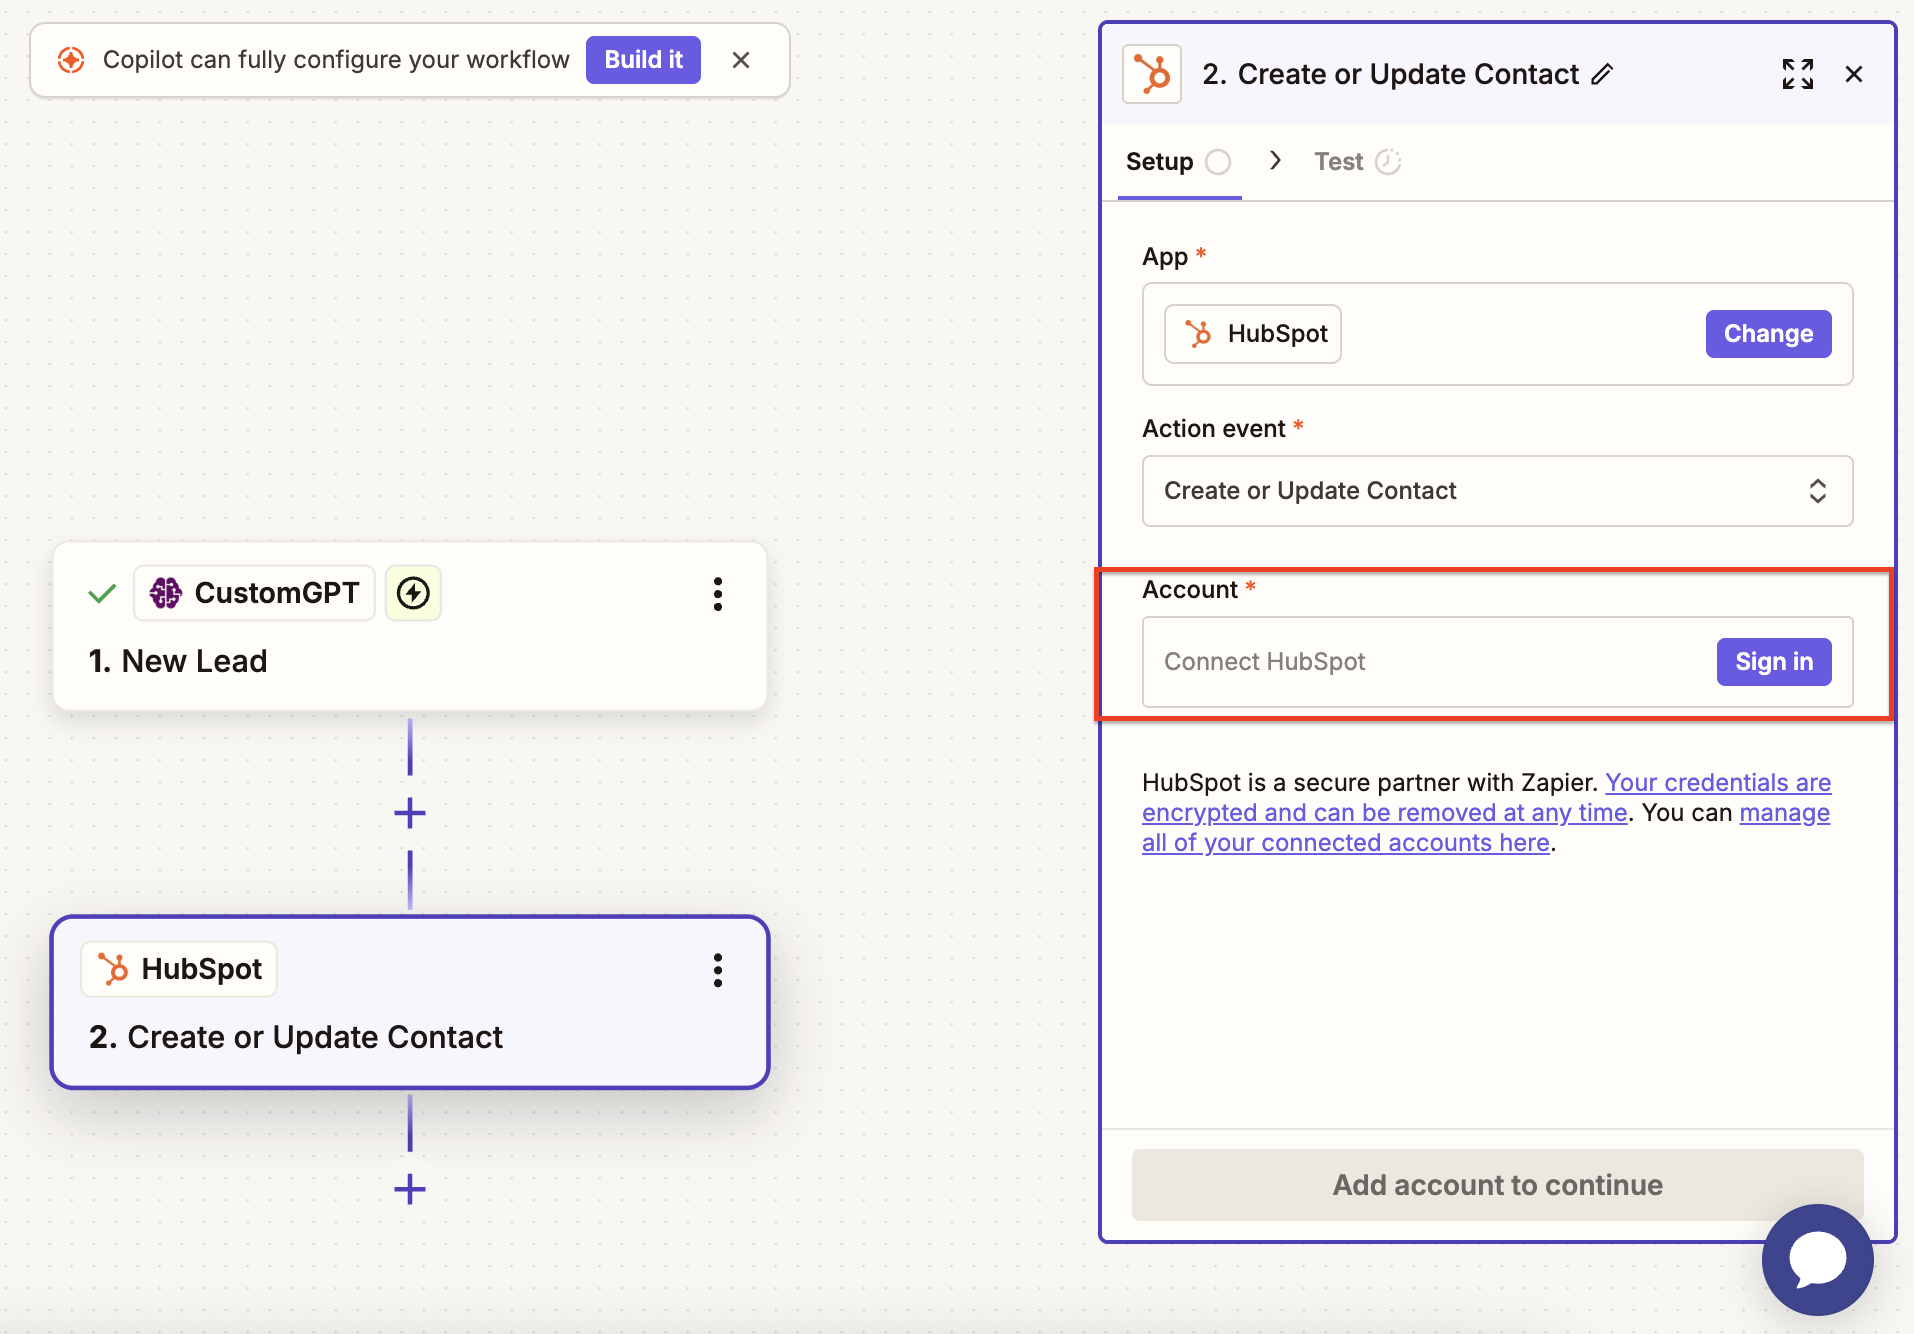Dismiss the Copilot banner

(x=741, y=60)
